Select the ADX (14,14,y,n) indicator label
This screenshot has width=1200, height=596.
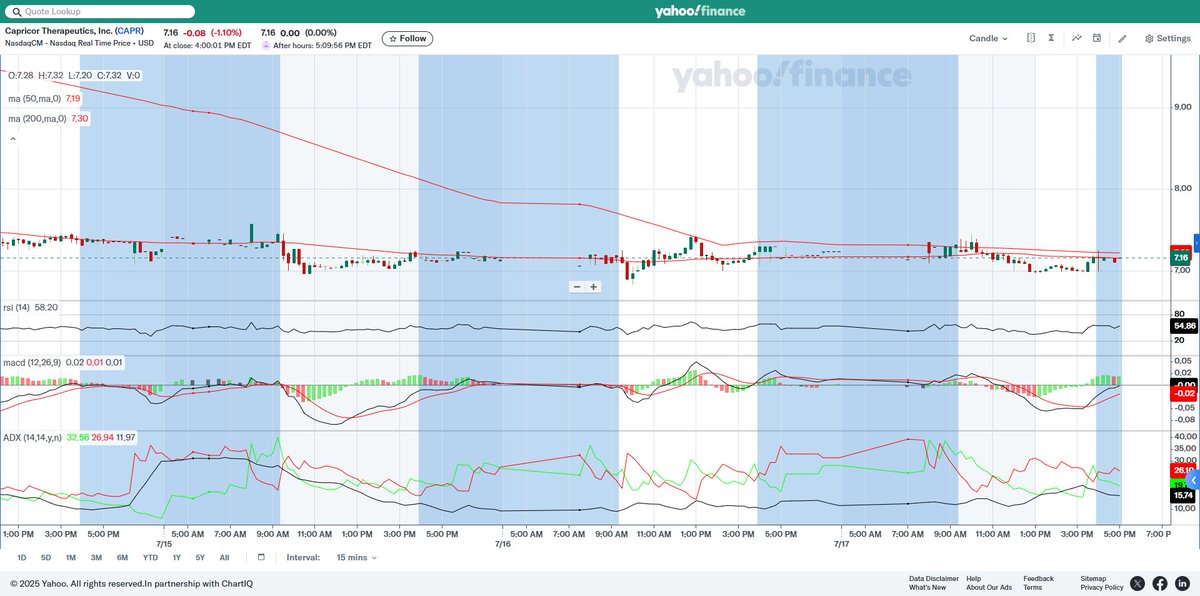[x=33, y=437]
